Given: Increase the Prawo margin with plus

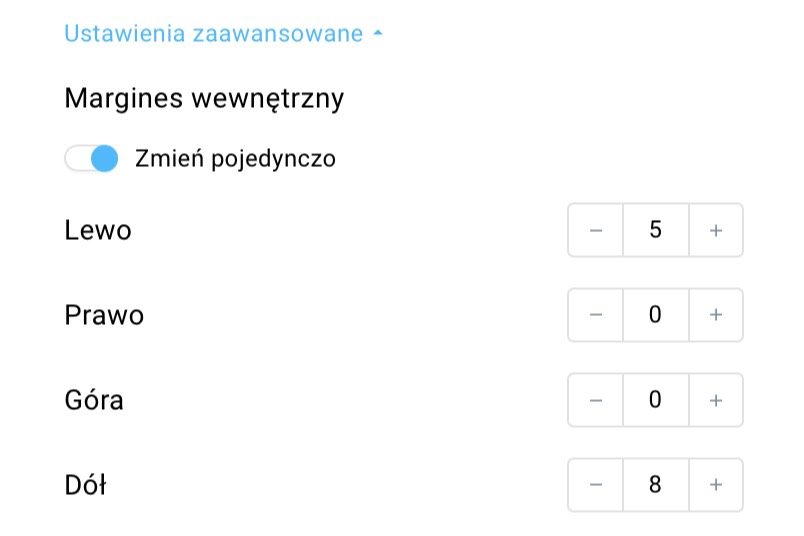Looking at the screenshot, I should pyautogui.click(x=716, y=315).
